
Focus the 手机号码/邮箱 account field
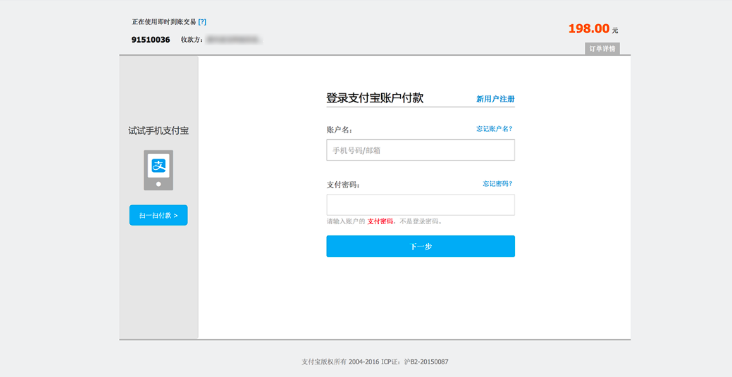pyautogui.click(x=421, y=150)
